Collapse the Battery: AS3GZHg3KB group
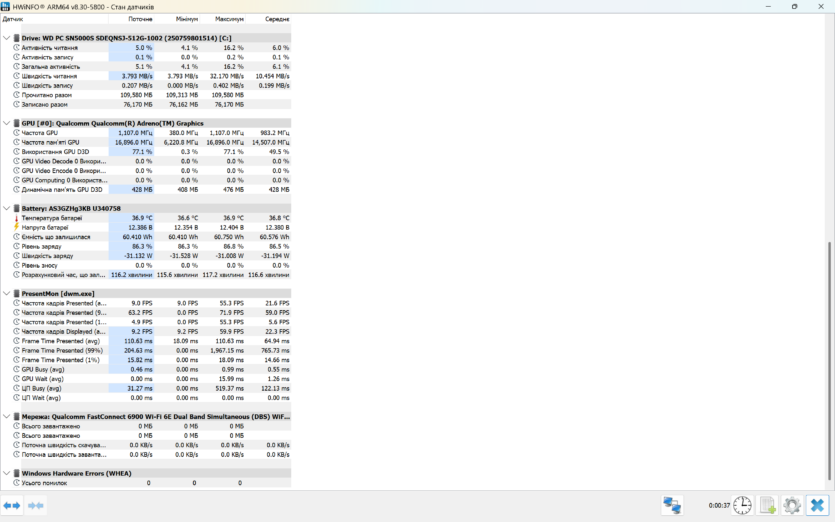The image size is (835, 522). click(6, 208)
